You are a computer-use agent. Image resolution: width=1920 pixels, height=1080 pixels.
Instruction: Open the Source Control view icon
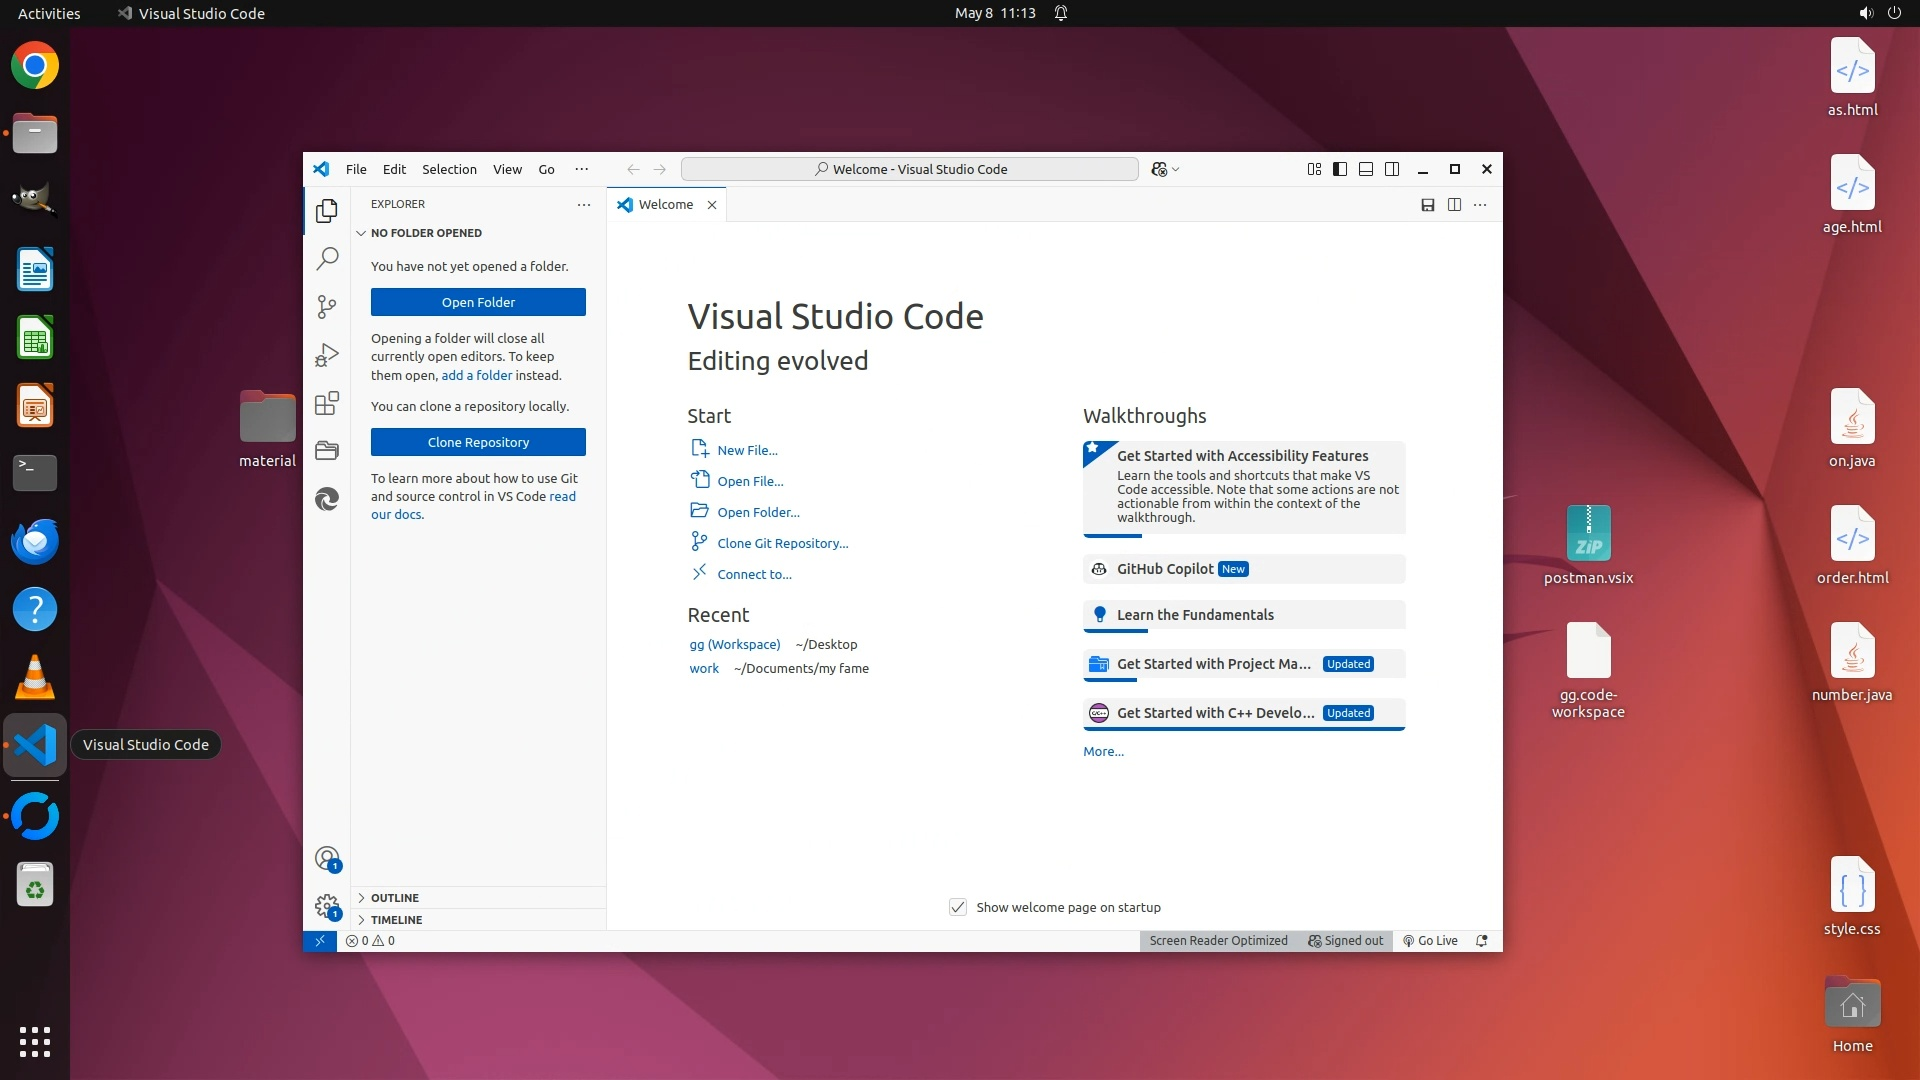(327, 307)
